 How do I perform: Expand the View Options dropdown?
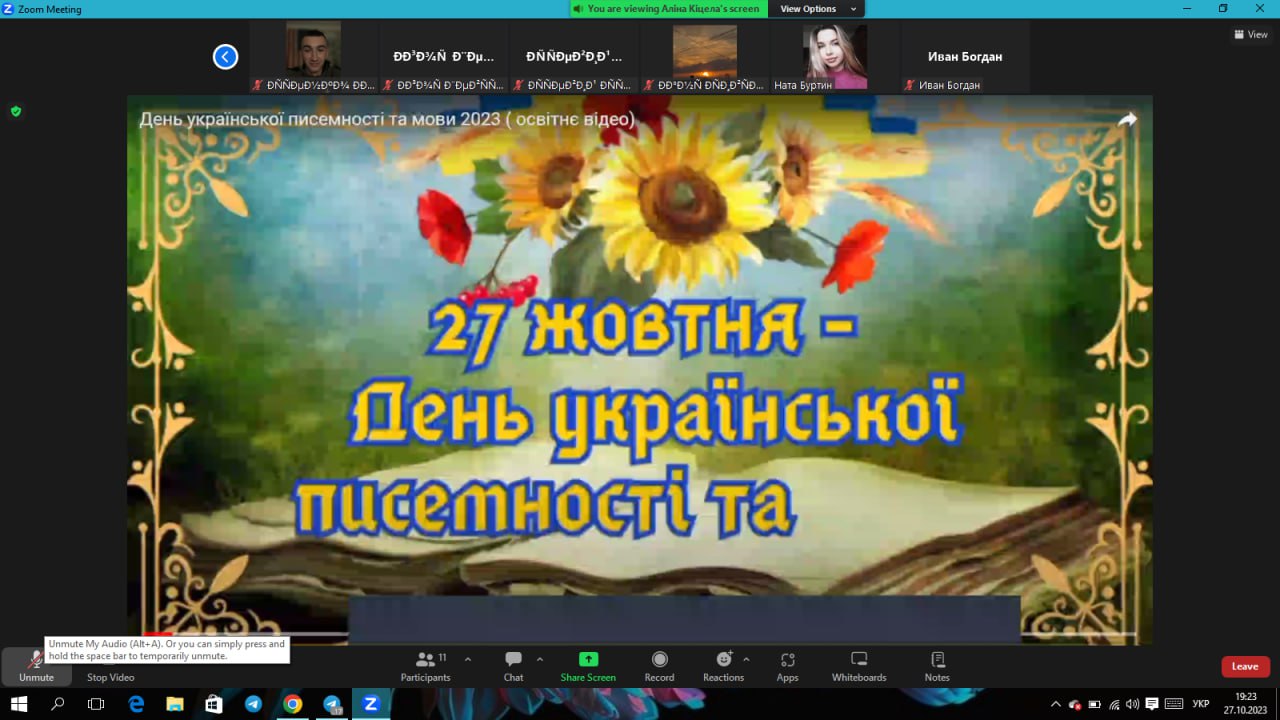815,9
